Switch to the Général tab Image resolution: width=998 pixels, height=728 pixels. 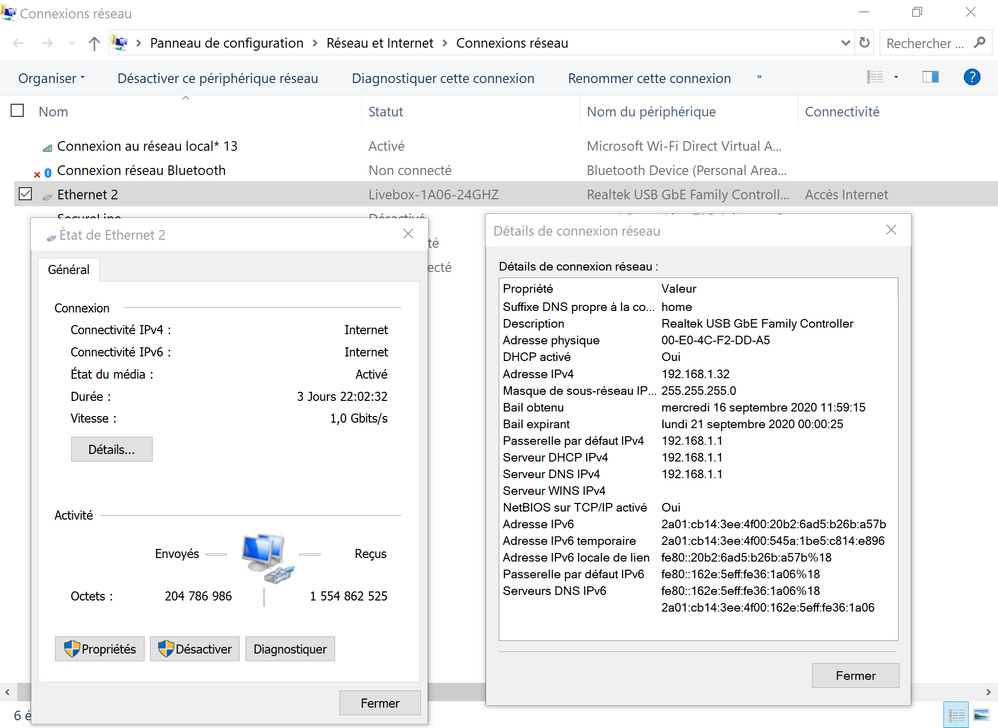click(x=68, y=269)
